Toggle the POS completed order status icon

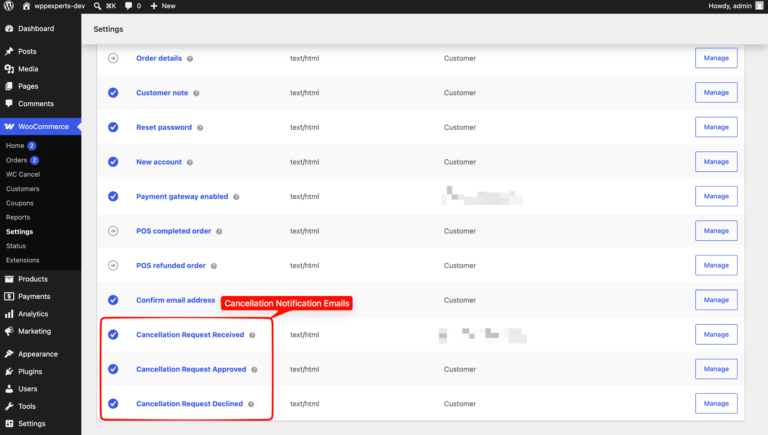[x=113, y=231]
